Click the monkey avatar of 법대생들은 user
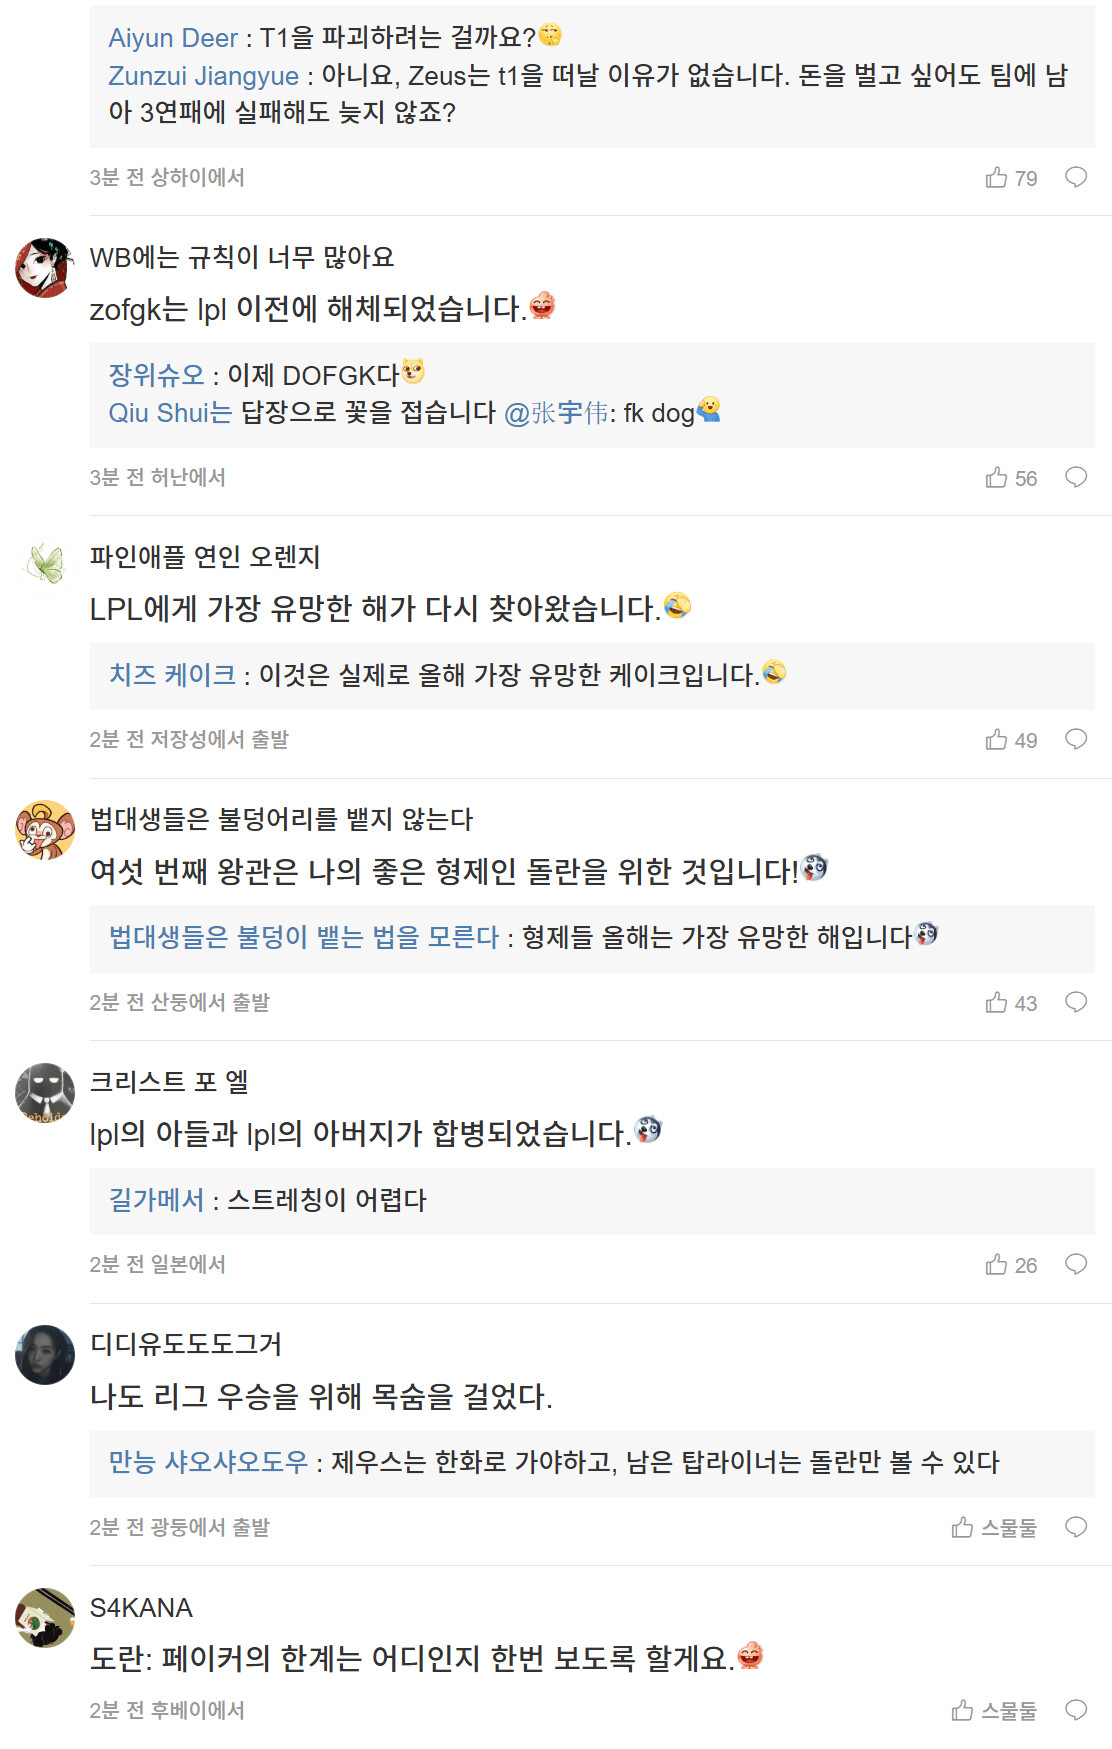1112x1749 pixels. (45, 830)
